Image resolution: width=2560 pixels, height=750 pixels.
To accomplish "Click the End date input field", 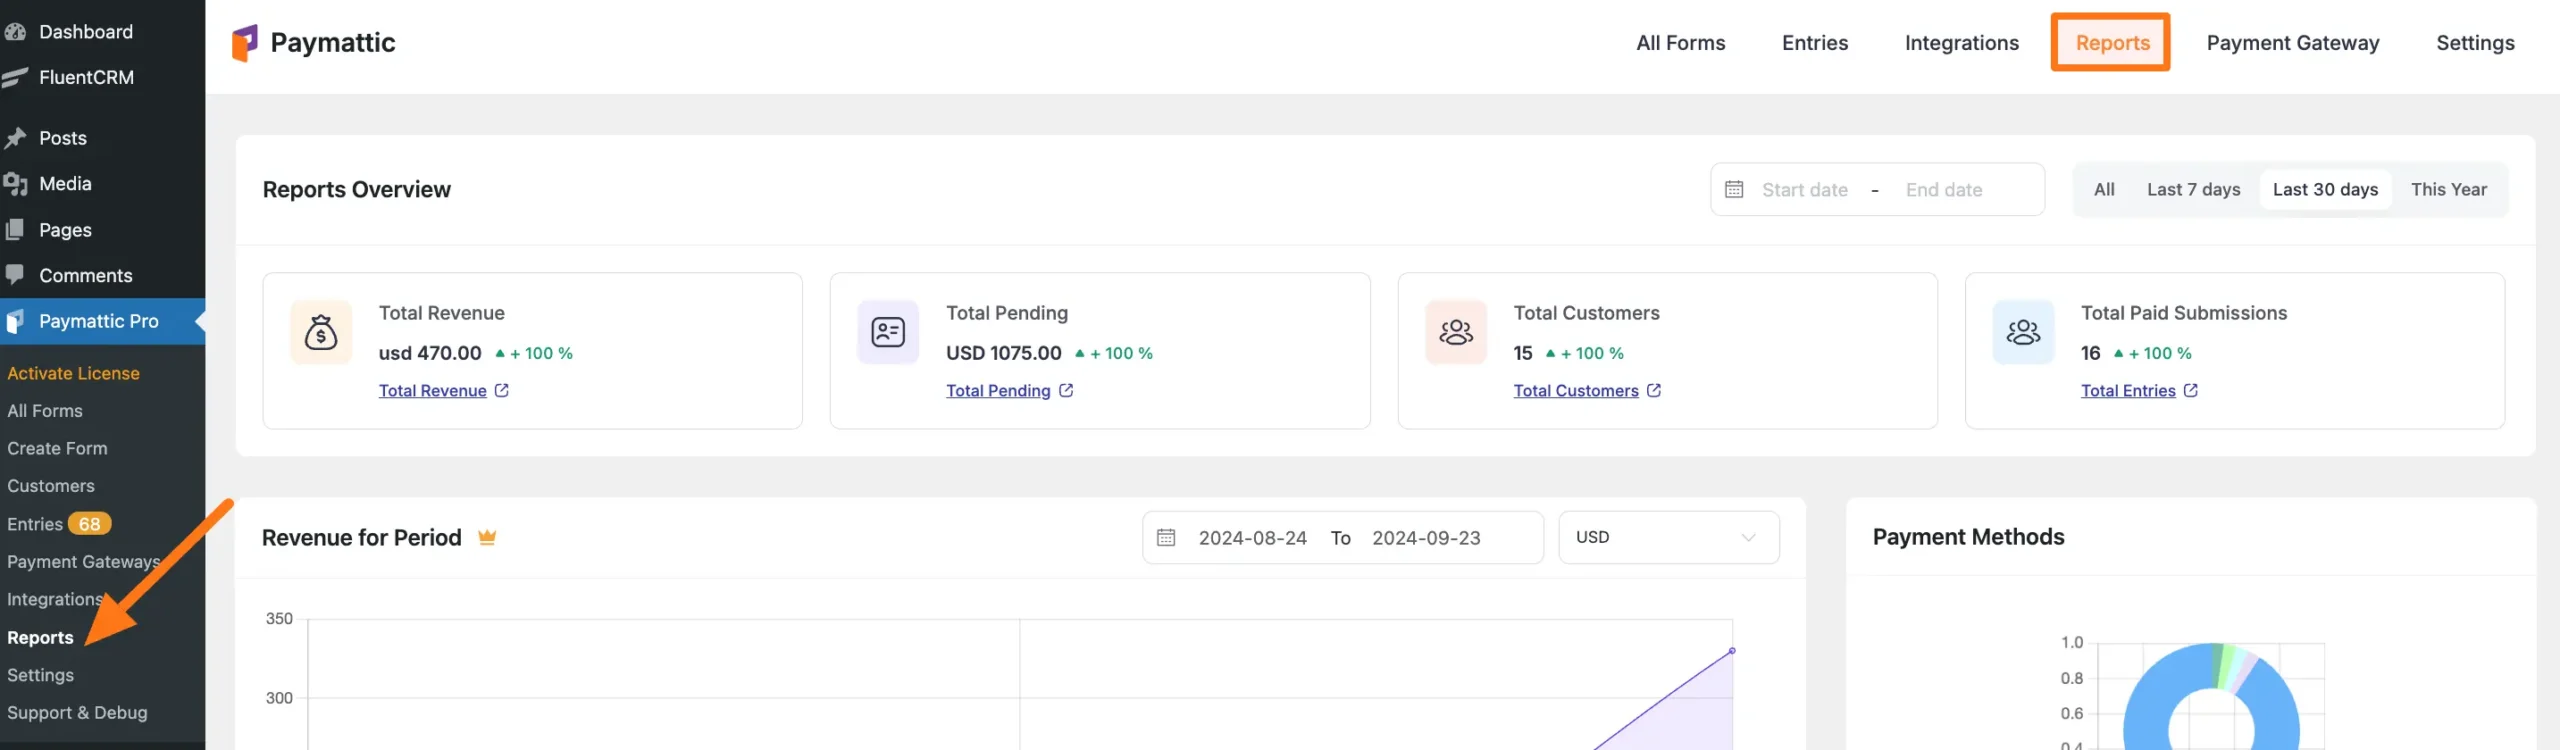I will point(1944,189).
